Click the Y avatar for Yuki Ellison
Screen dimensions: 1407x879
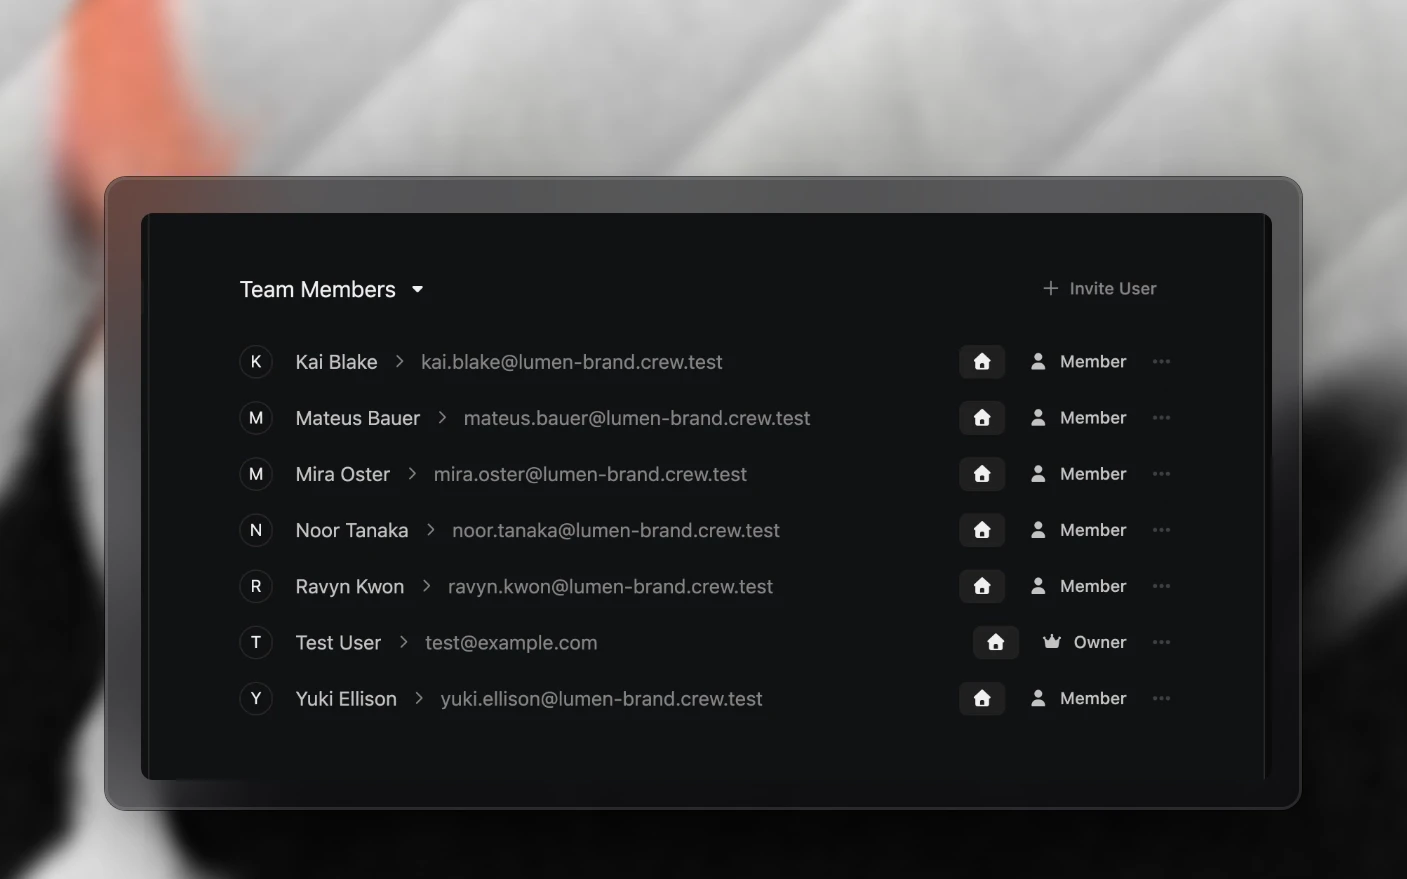click(256, 698)
